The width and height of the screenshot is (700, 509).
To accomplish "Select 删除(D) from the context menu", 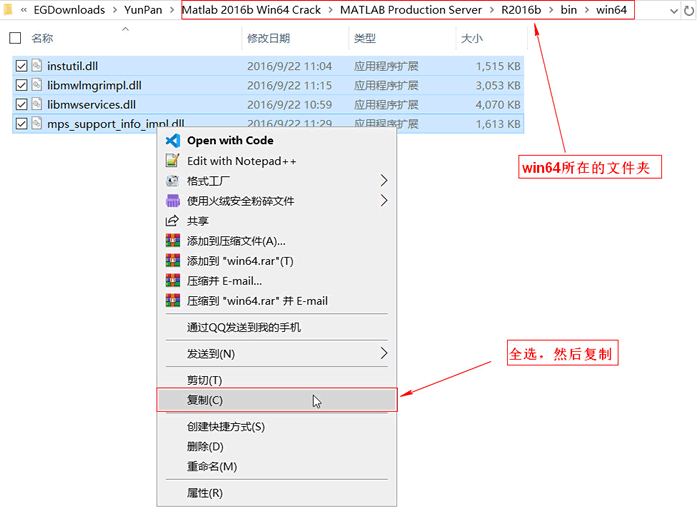I will [x=276, y=446].
